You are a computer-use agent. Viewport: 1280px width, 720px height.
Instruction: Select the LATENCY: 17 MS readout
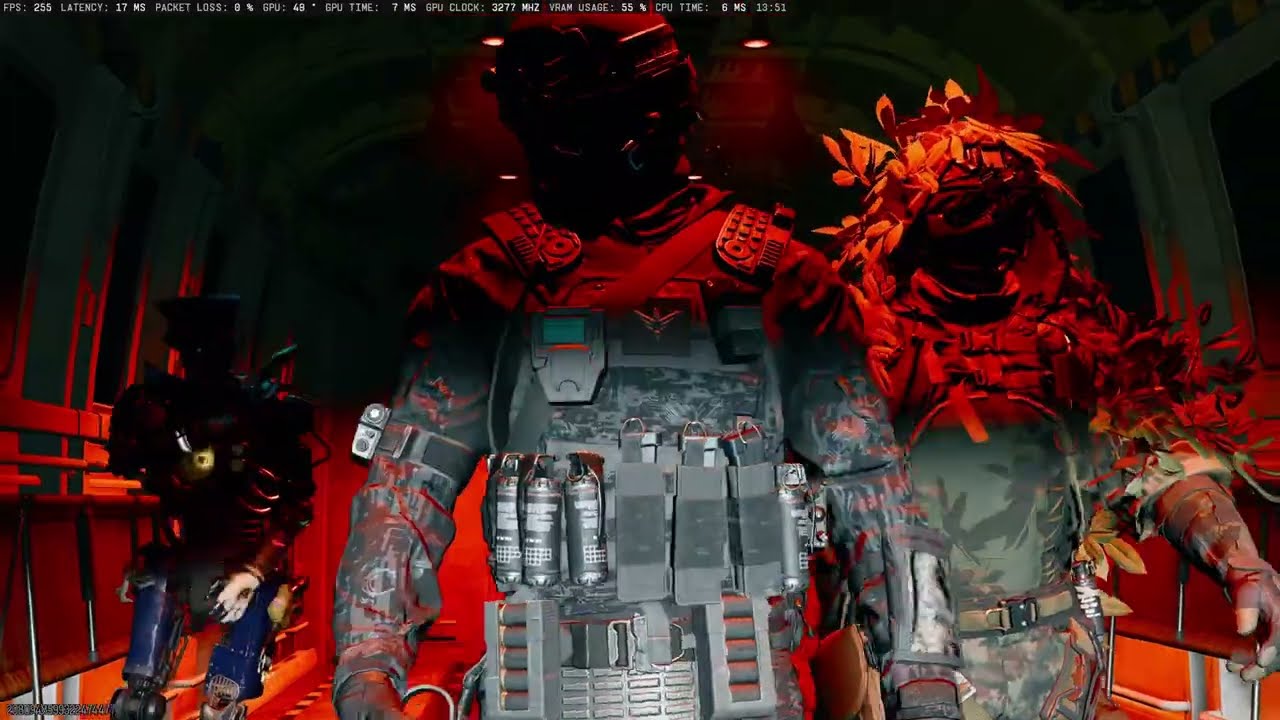(101, 7)
